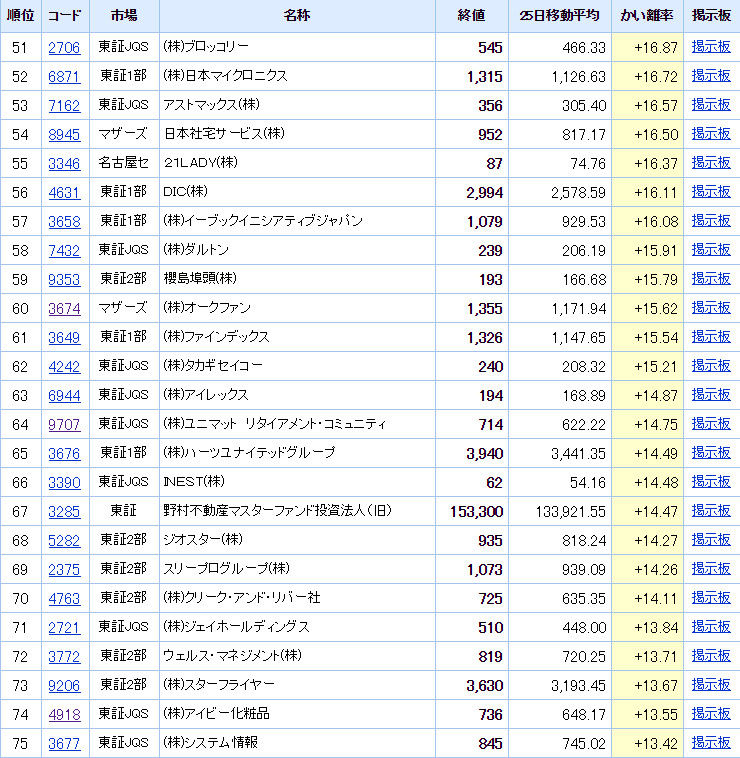Image resolution: width=740 pixels, height=758 pixels.
Task: Open stock code link 3676
Action: [64, 453]
